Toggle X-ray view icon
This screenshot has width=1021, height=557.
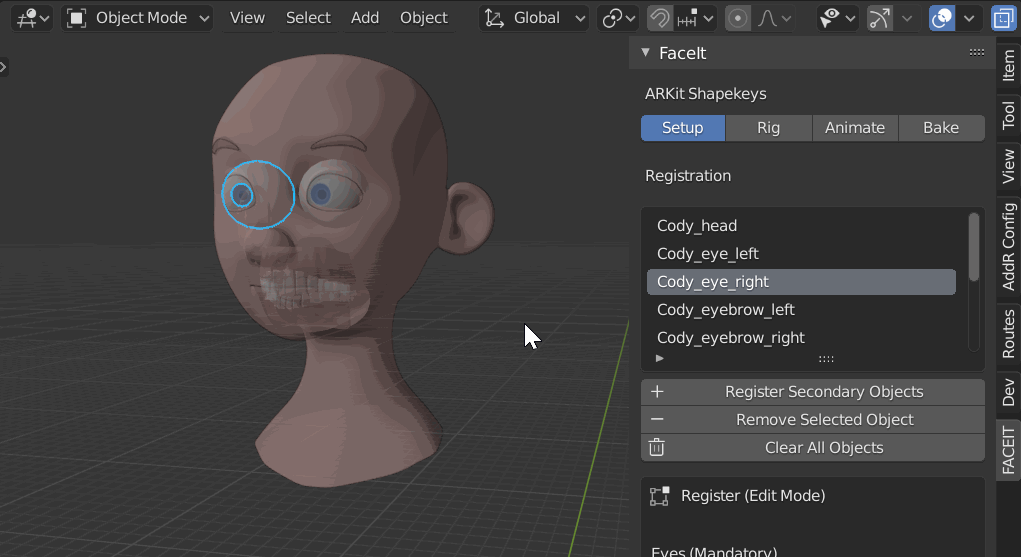(x=1003, y=18)
